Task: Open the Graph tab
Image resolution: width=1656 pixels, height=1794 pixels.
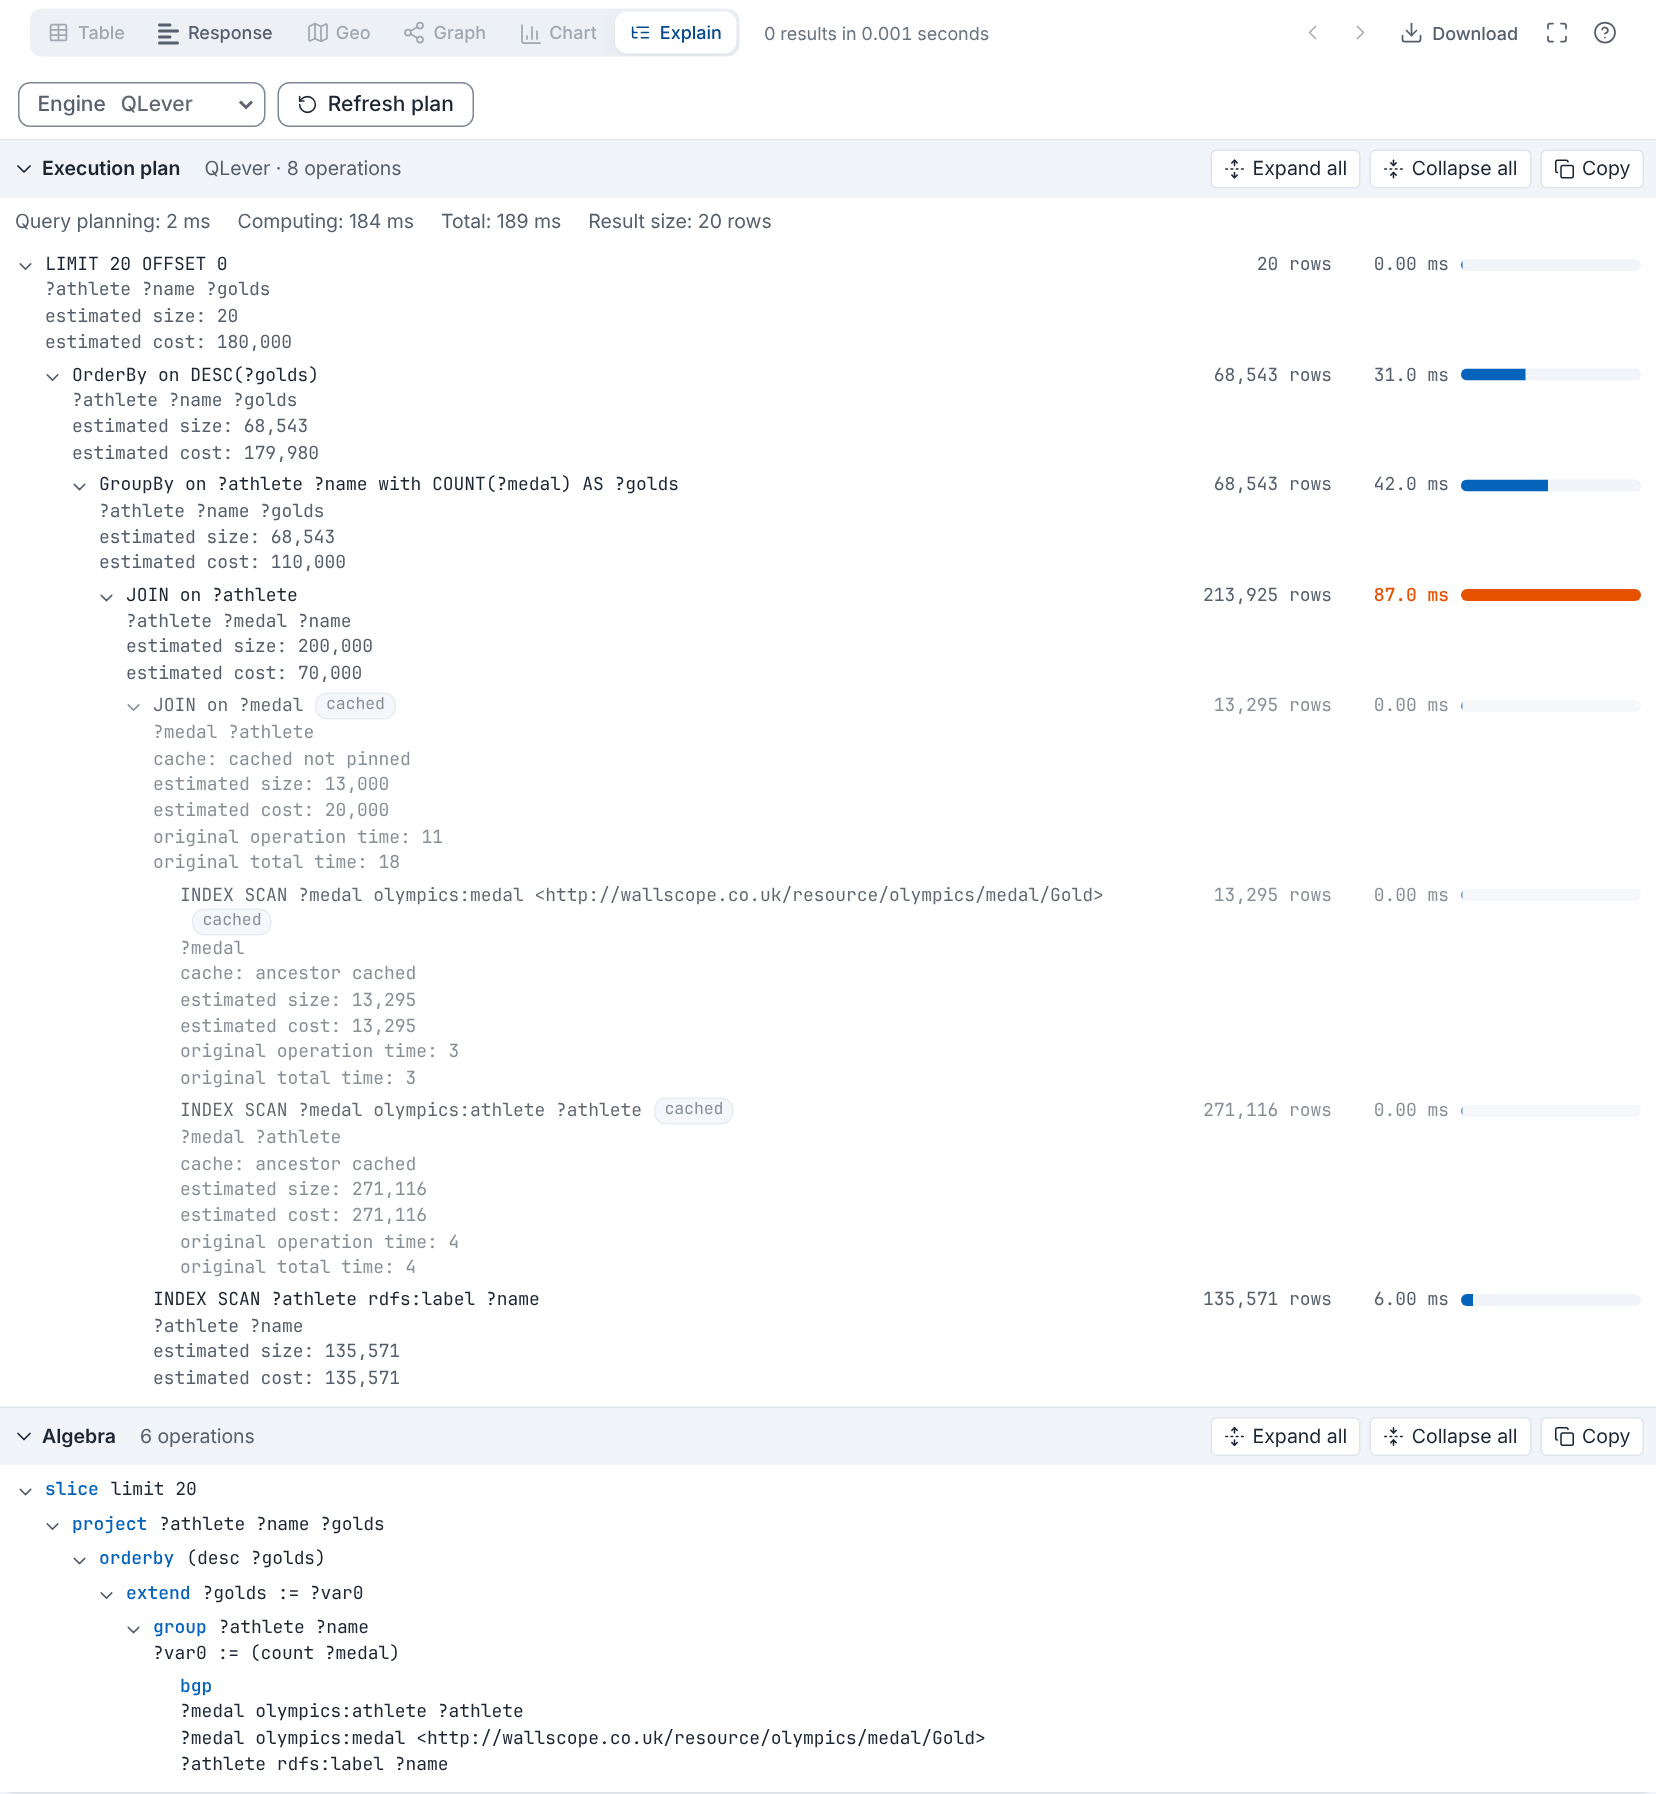Action: coord(445,33)
